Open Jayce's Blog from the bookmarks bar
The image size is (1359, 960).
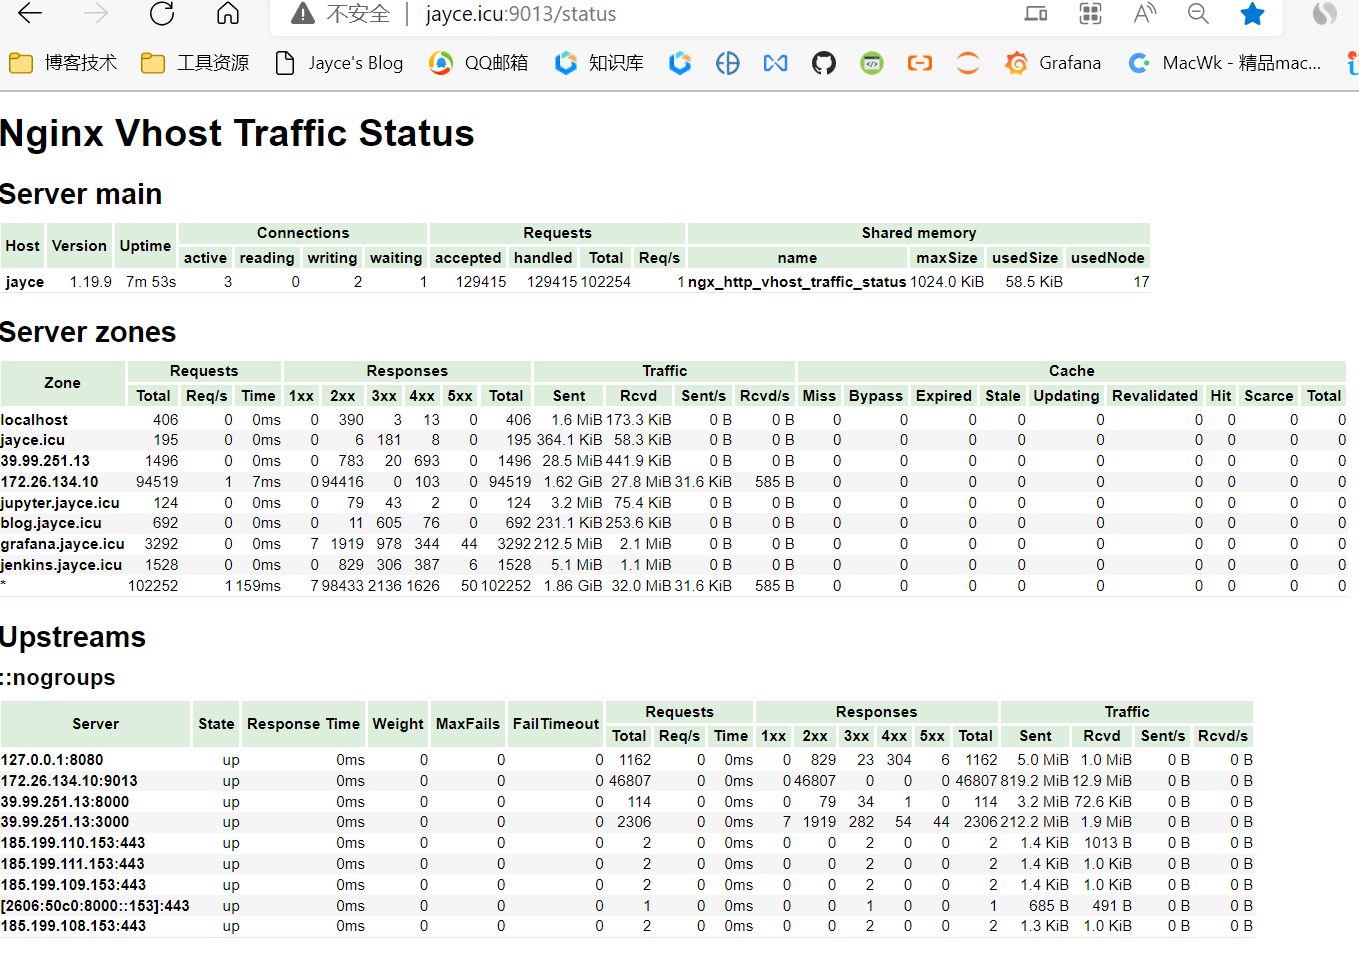[340, 62]
